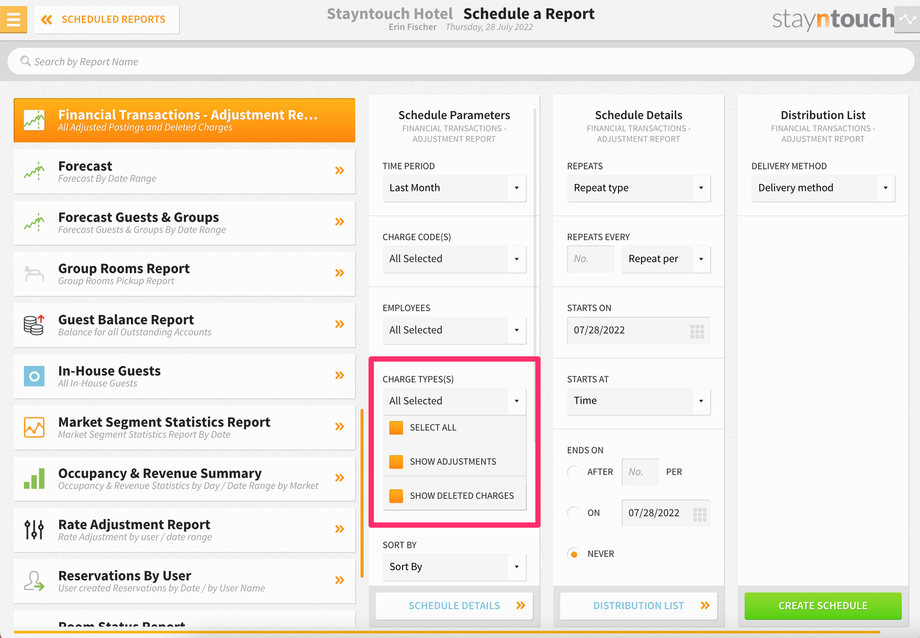Click Group Rooms Report bed icon

pos(34,274)
